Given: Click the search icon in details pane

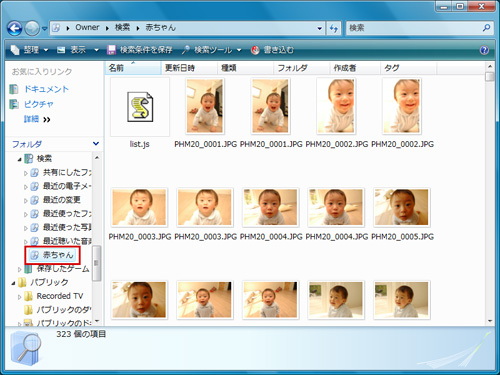Looking at the screenshot, I should 27,348.
